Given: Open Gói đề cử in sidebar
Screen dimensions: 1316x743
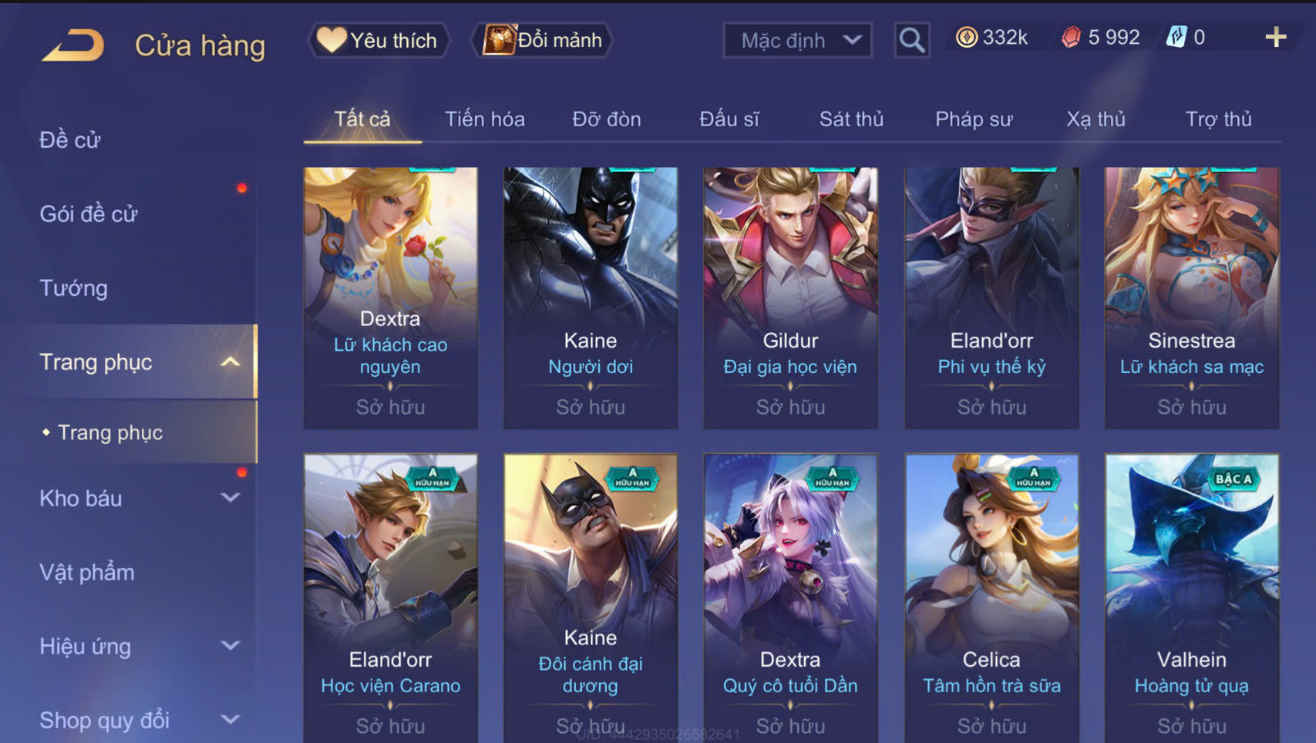Looking at the screenshot, I should (x=88, y=214).
